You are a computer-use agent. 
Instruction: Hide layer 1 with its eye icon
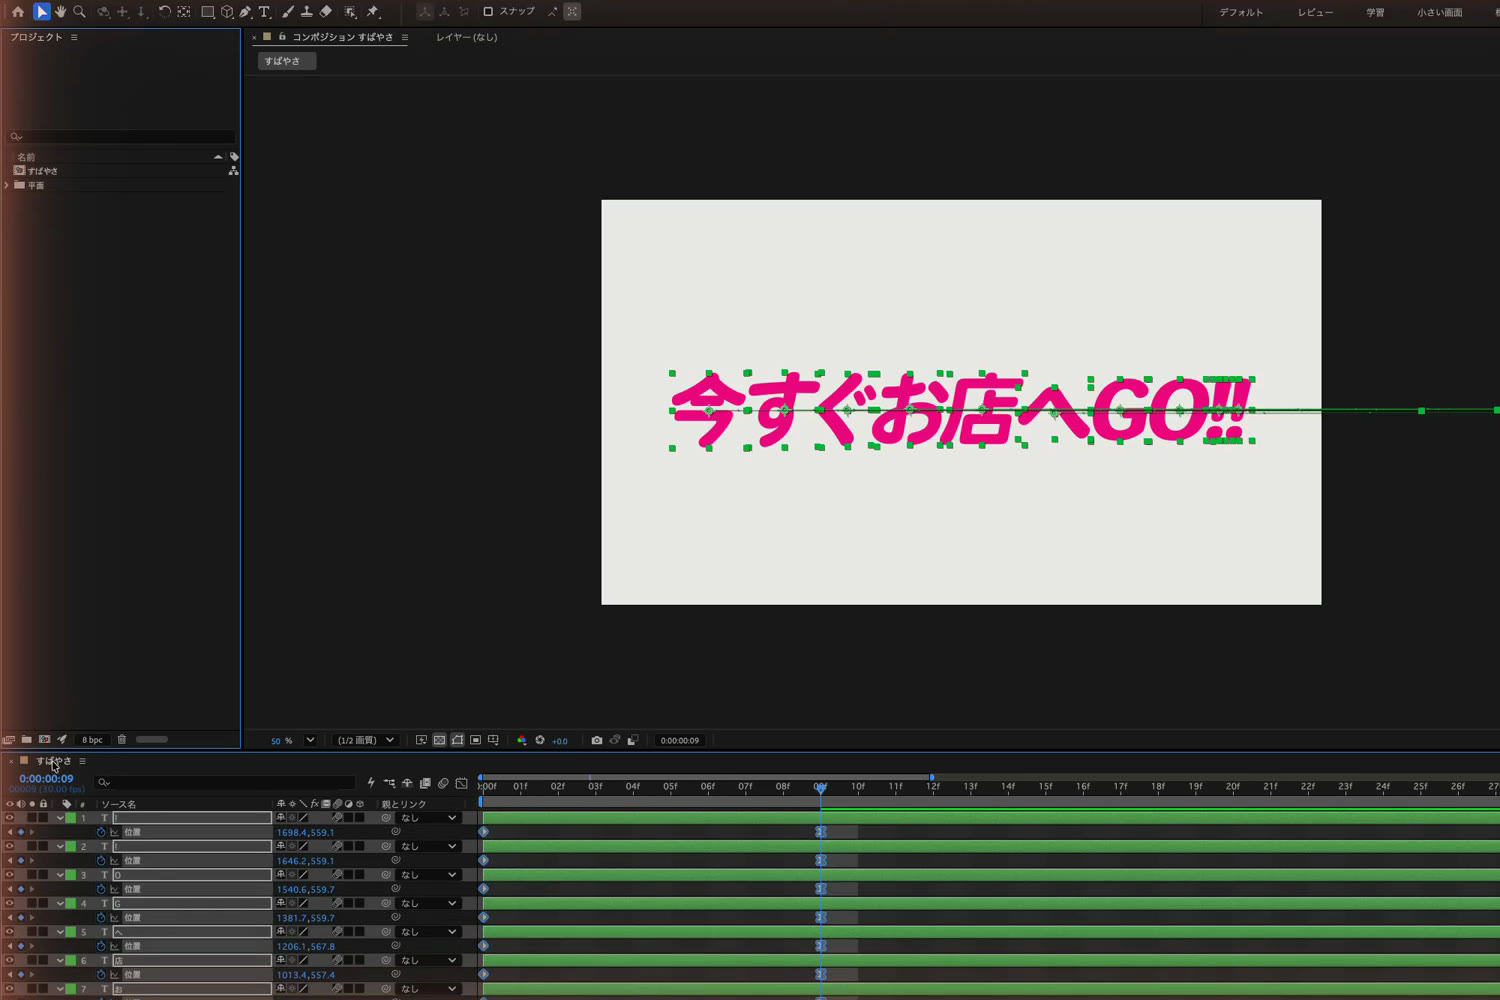click(10, 818)
